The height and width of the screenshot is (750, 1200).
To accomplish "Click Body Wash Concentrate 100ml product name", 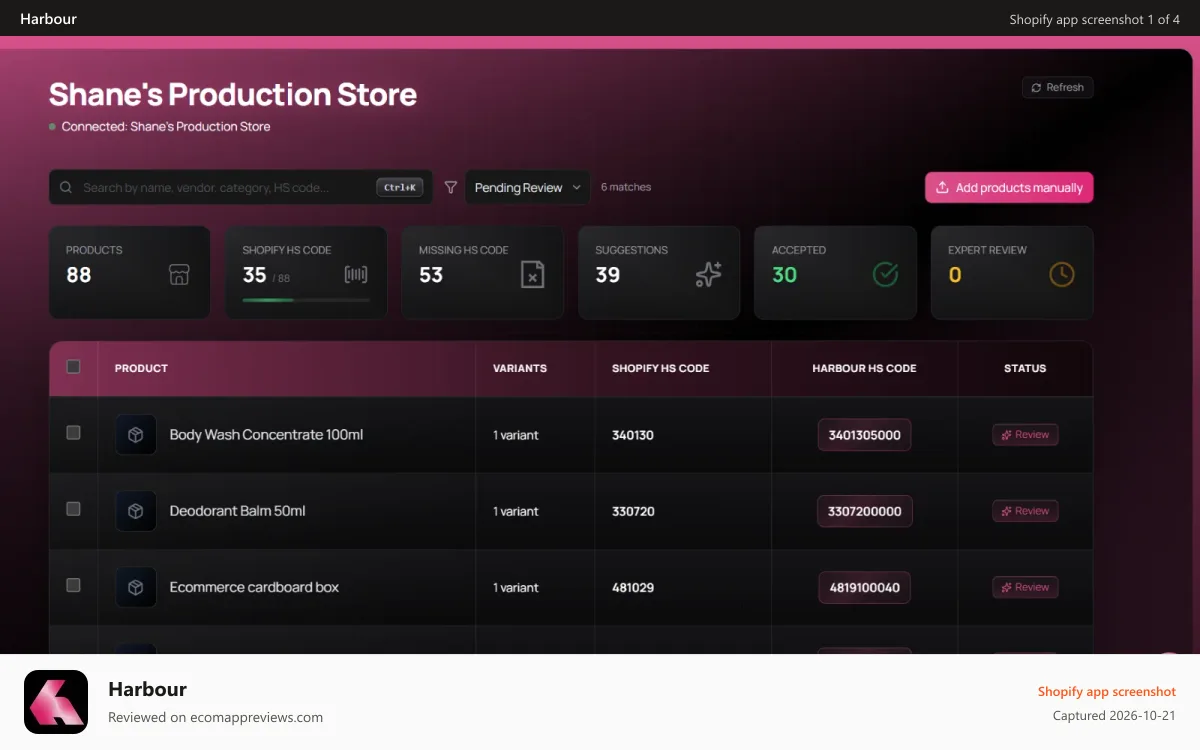I will pos(266,435).
